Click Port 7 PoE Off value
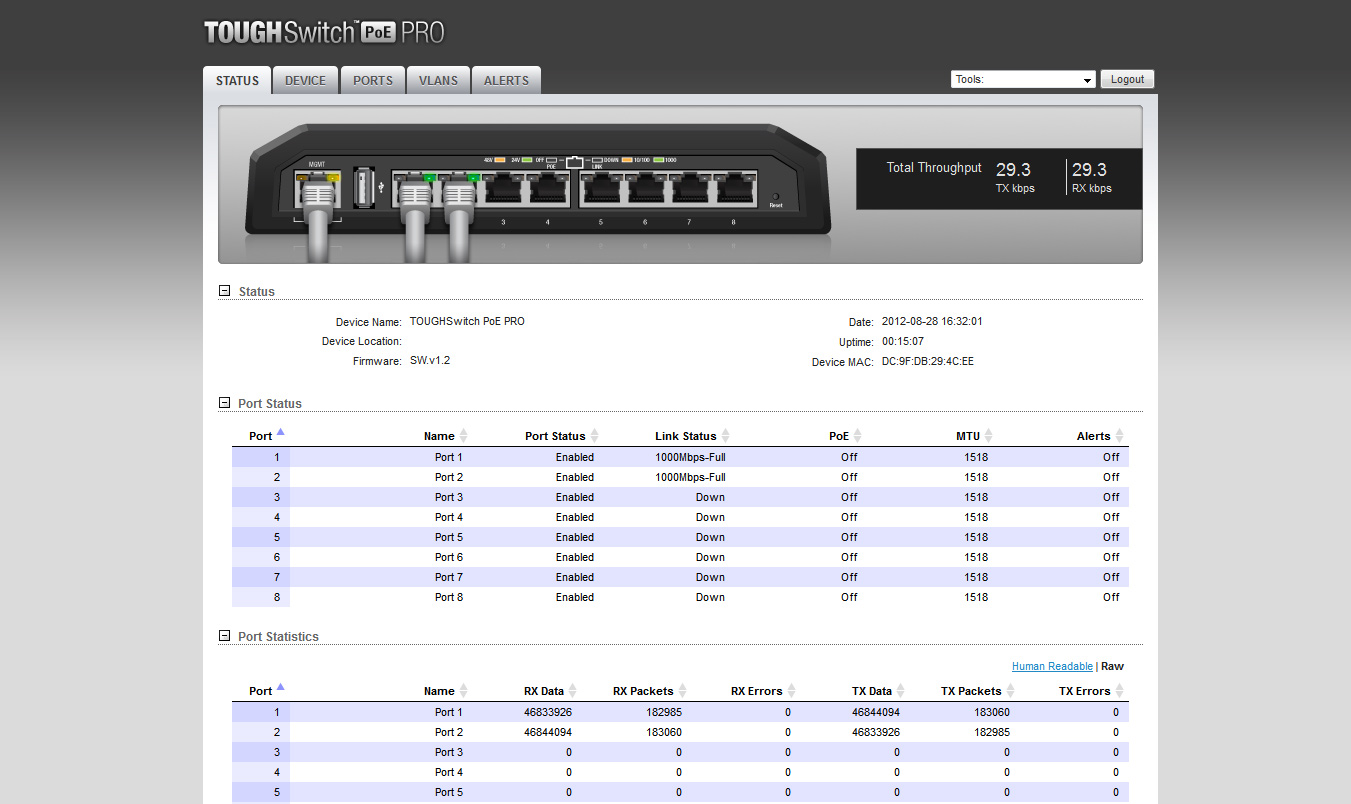This screenshot has height=804, width=1351. [849, 577]
